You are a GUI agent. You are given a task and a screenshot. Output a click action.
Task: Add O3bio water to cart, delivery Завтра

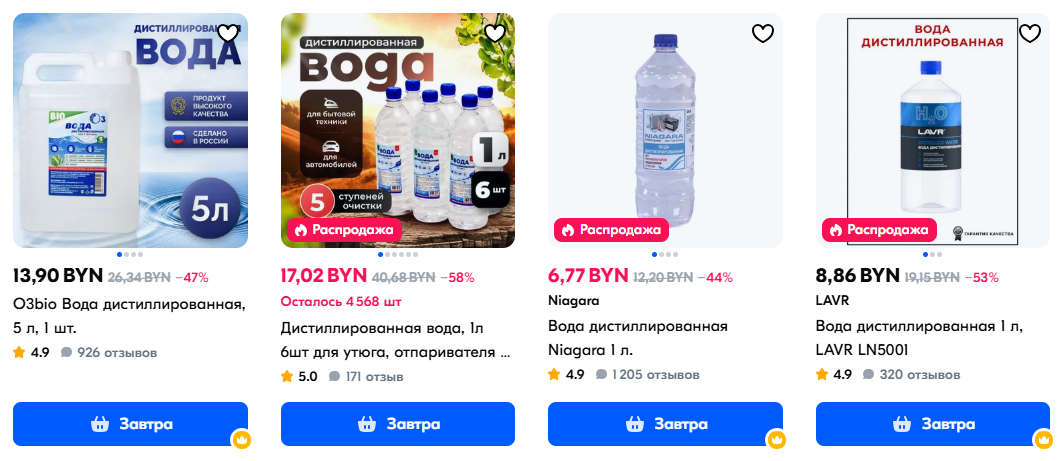(130, 424)
